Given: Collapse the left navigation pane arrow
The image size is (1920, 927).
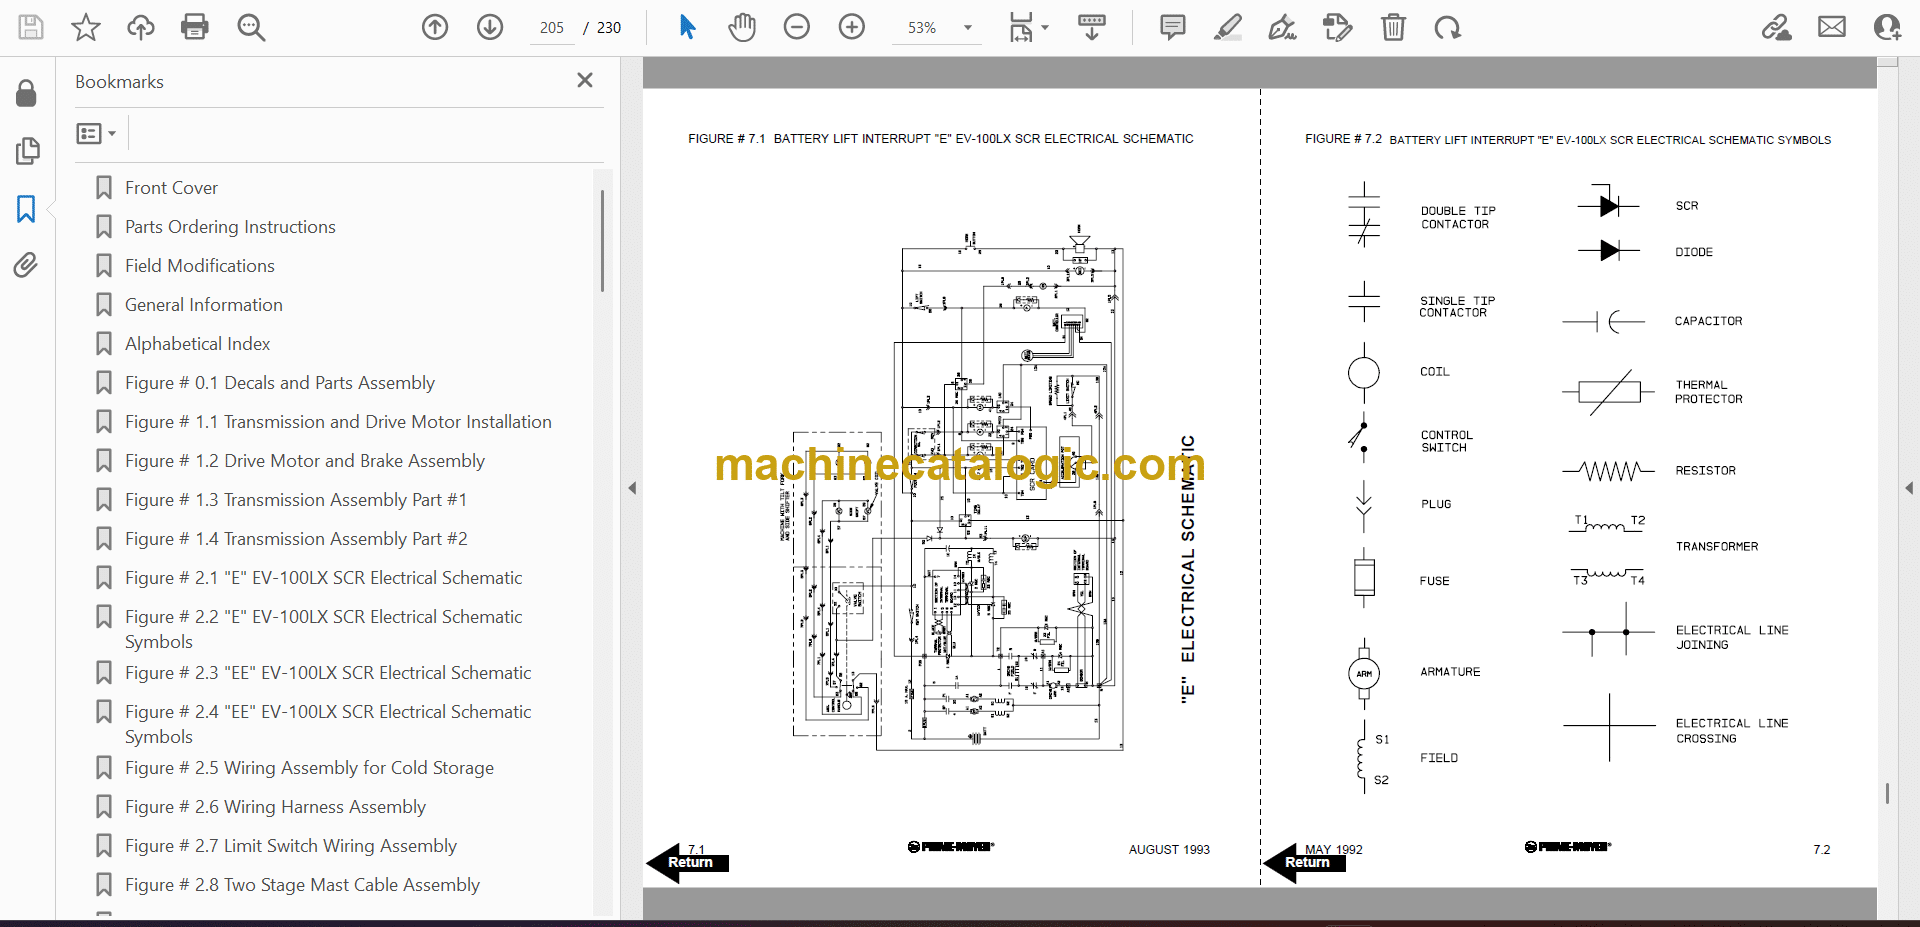Looking at the screenshot, I should [632, 488].
